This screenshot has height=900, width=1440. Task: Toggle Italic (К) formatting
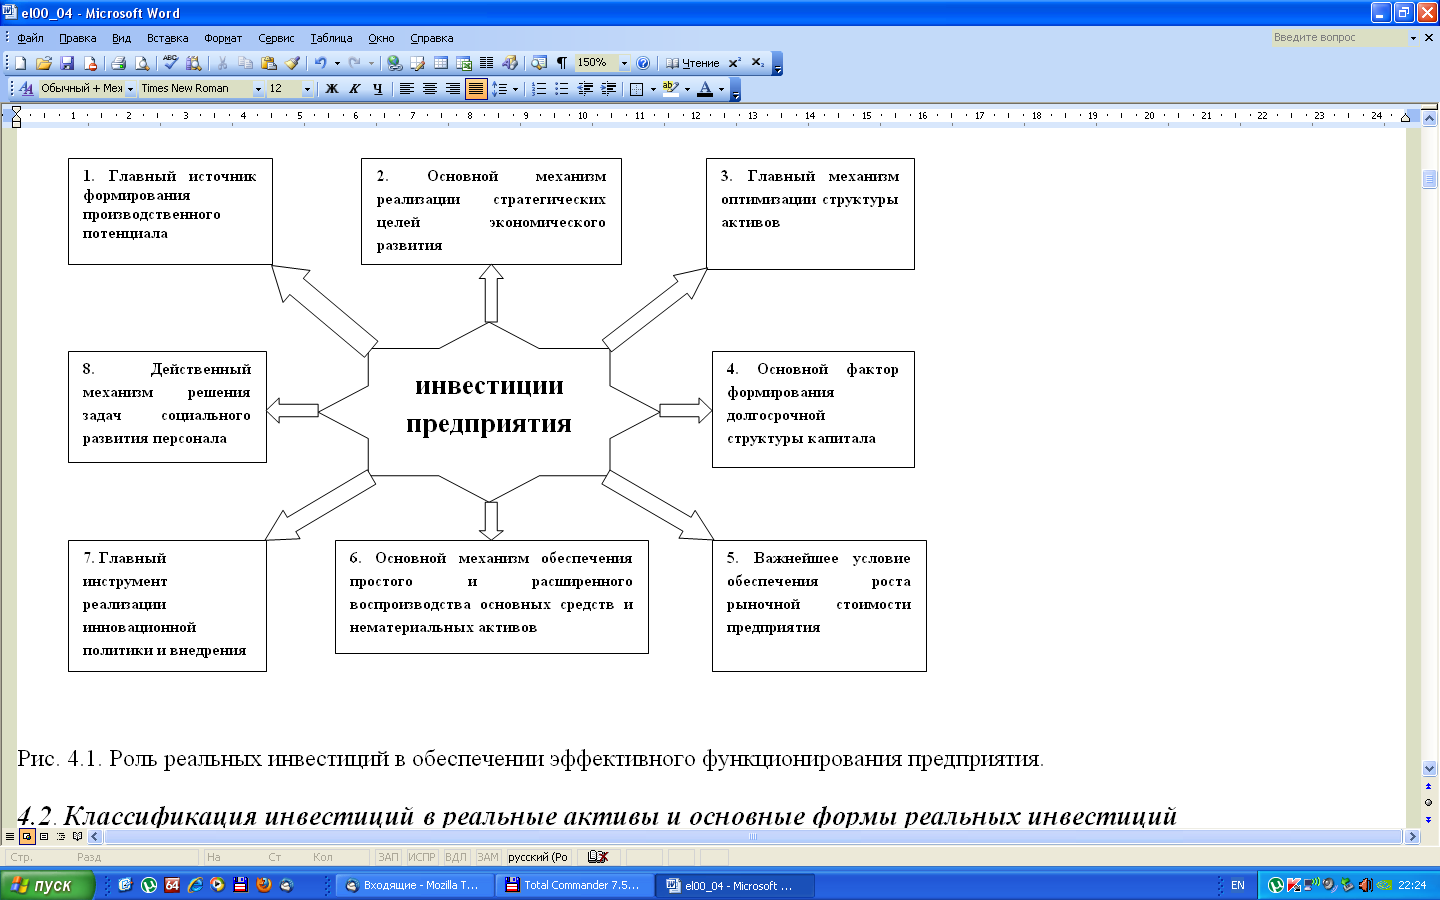point(354,89)
